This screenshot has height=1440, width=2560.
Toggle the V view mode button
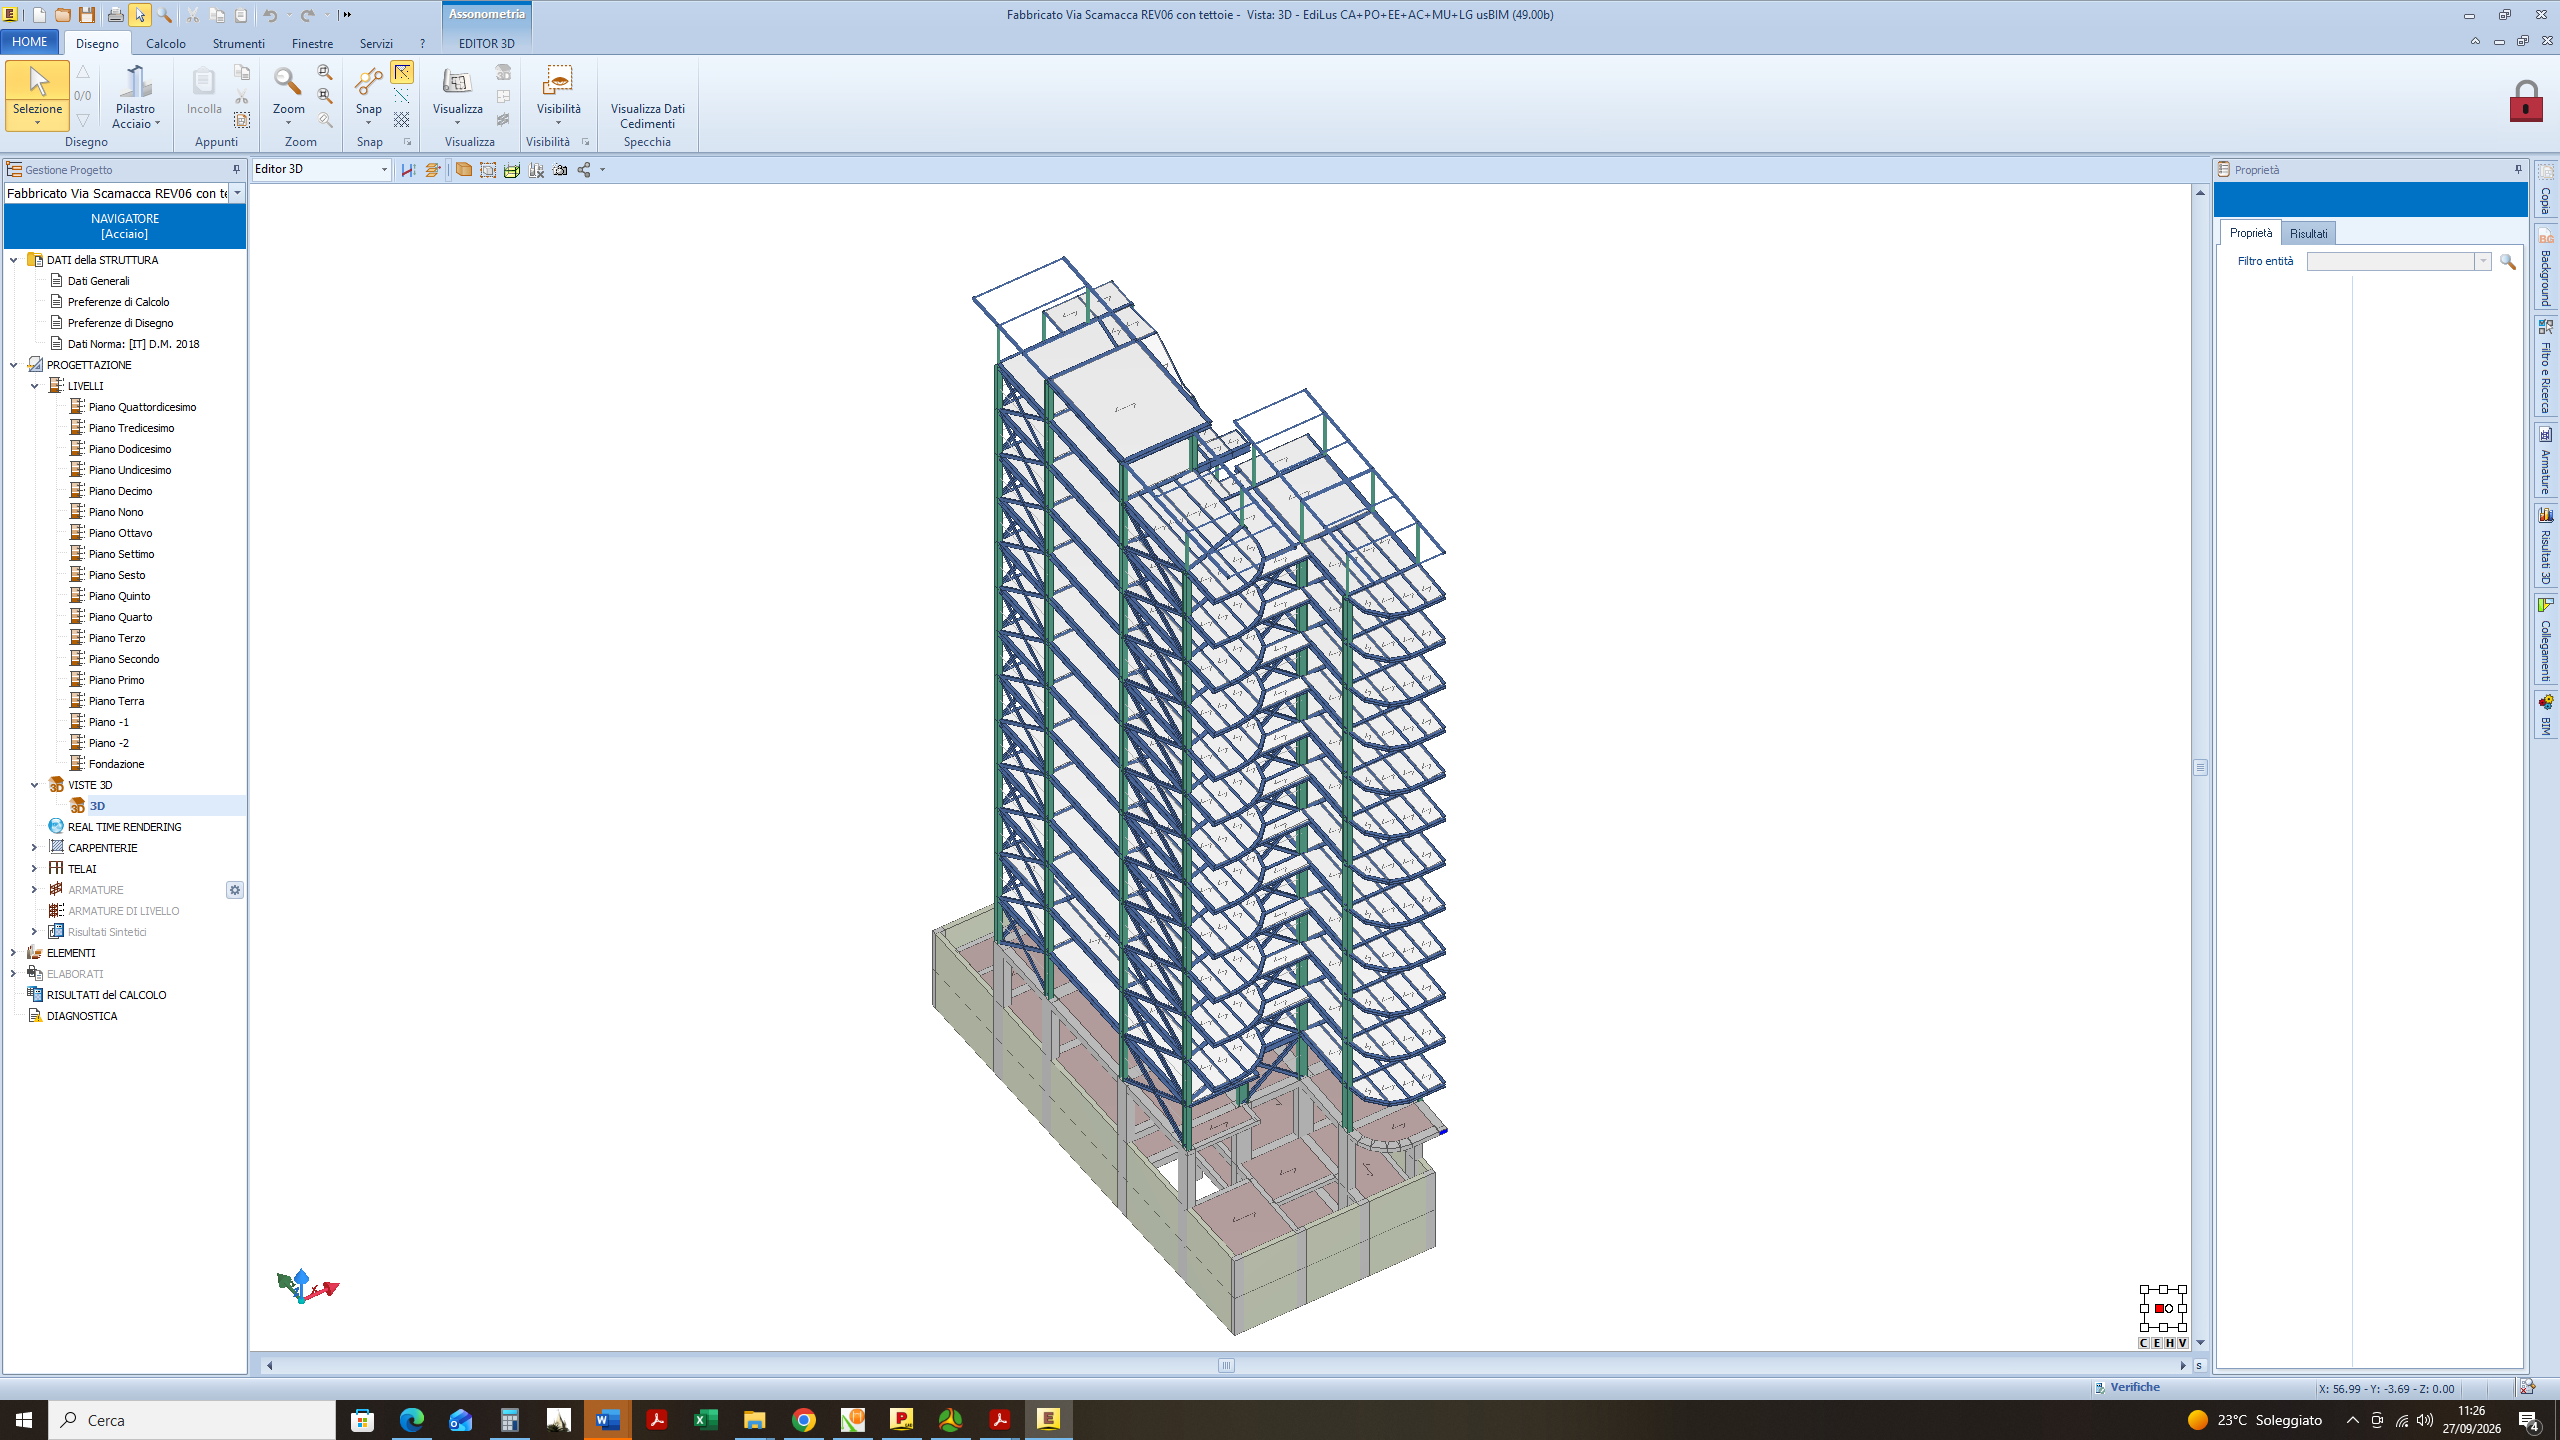click(2183, 1343)
